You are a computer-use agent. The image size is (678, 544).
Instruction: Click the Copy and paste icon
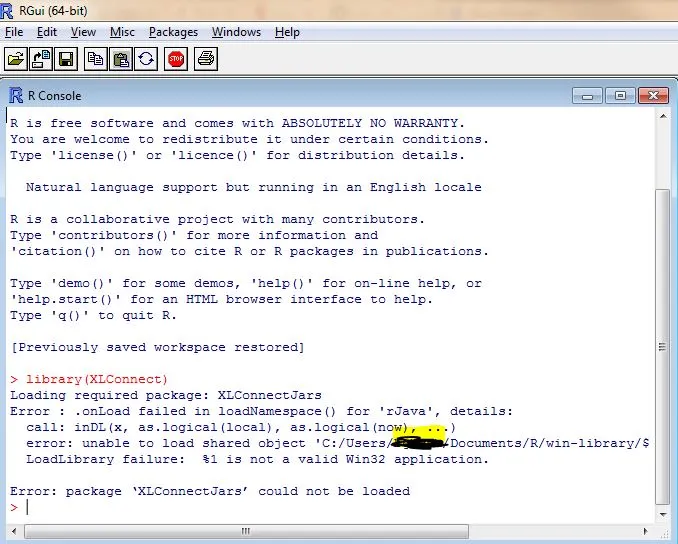146,59
